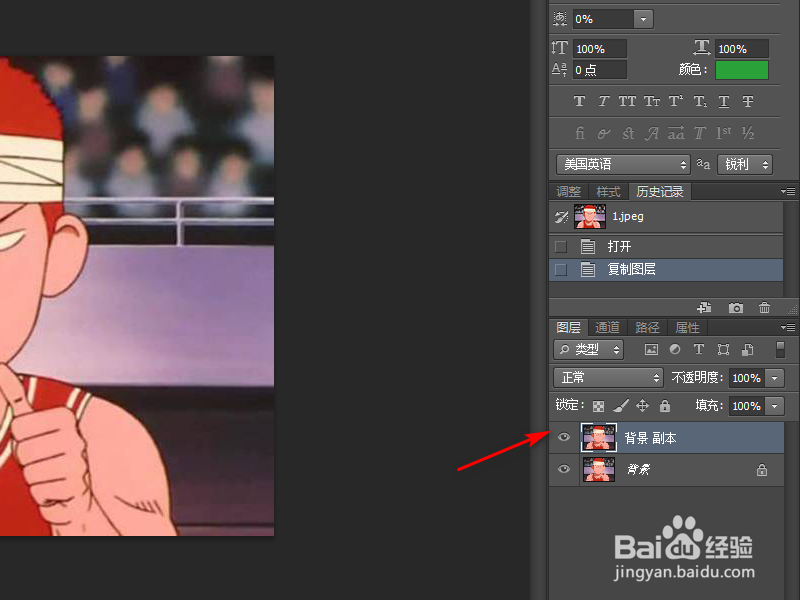Enable swash OpenType option

point(652,133)
